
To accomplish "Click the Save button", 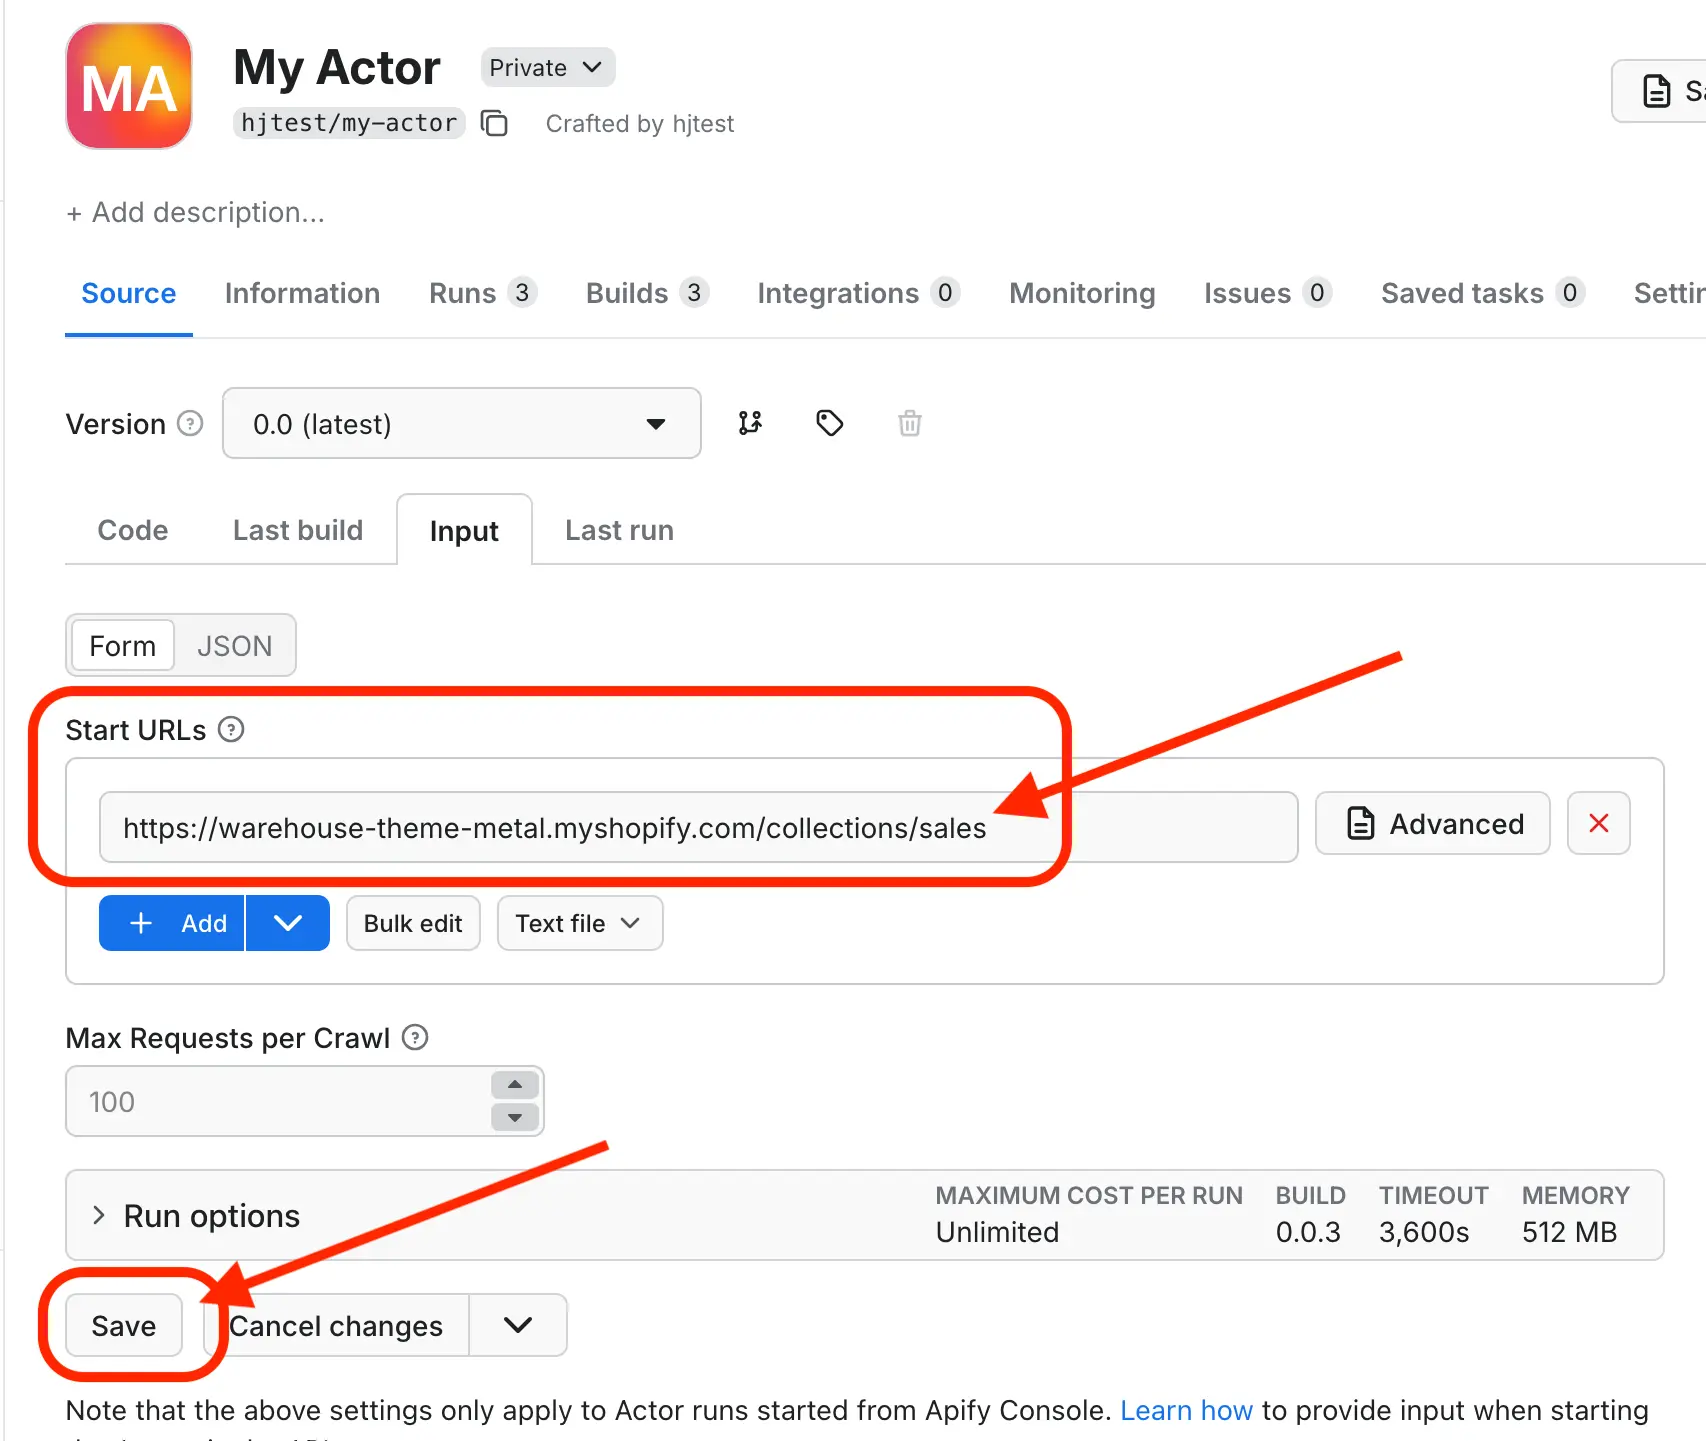I will click(x=124, y=1325).
